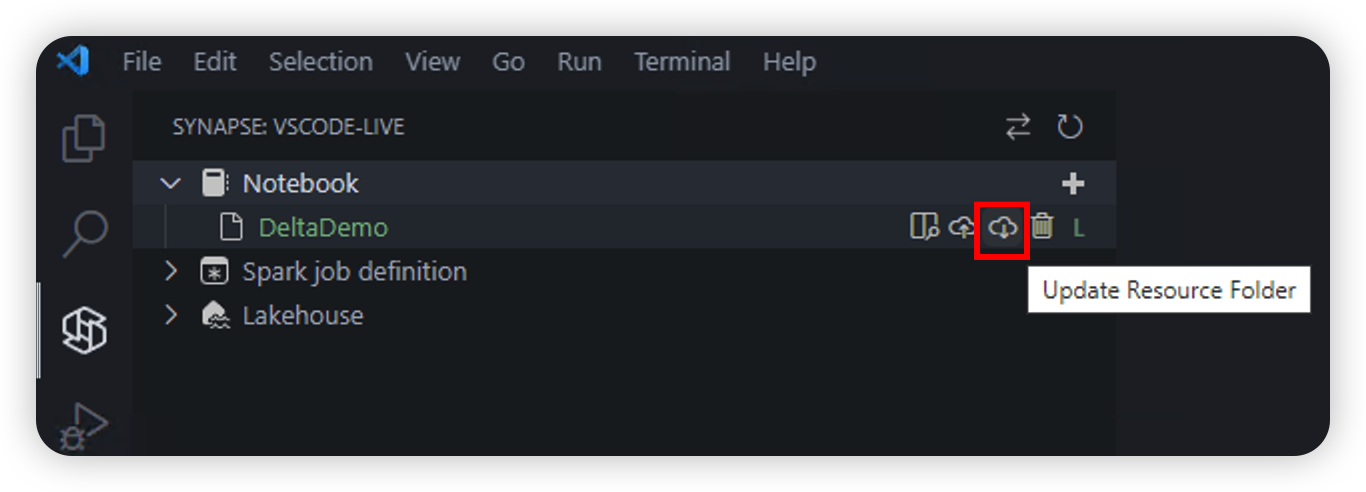Delete DeltaDemo with trash icon

click(x=1042, y=227)
